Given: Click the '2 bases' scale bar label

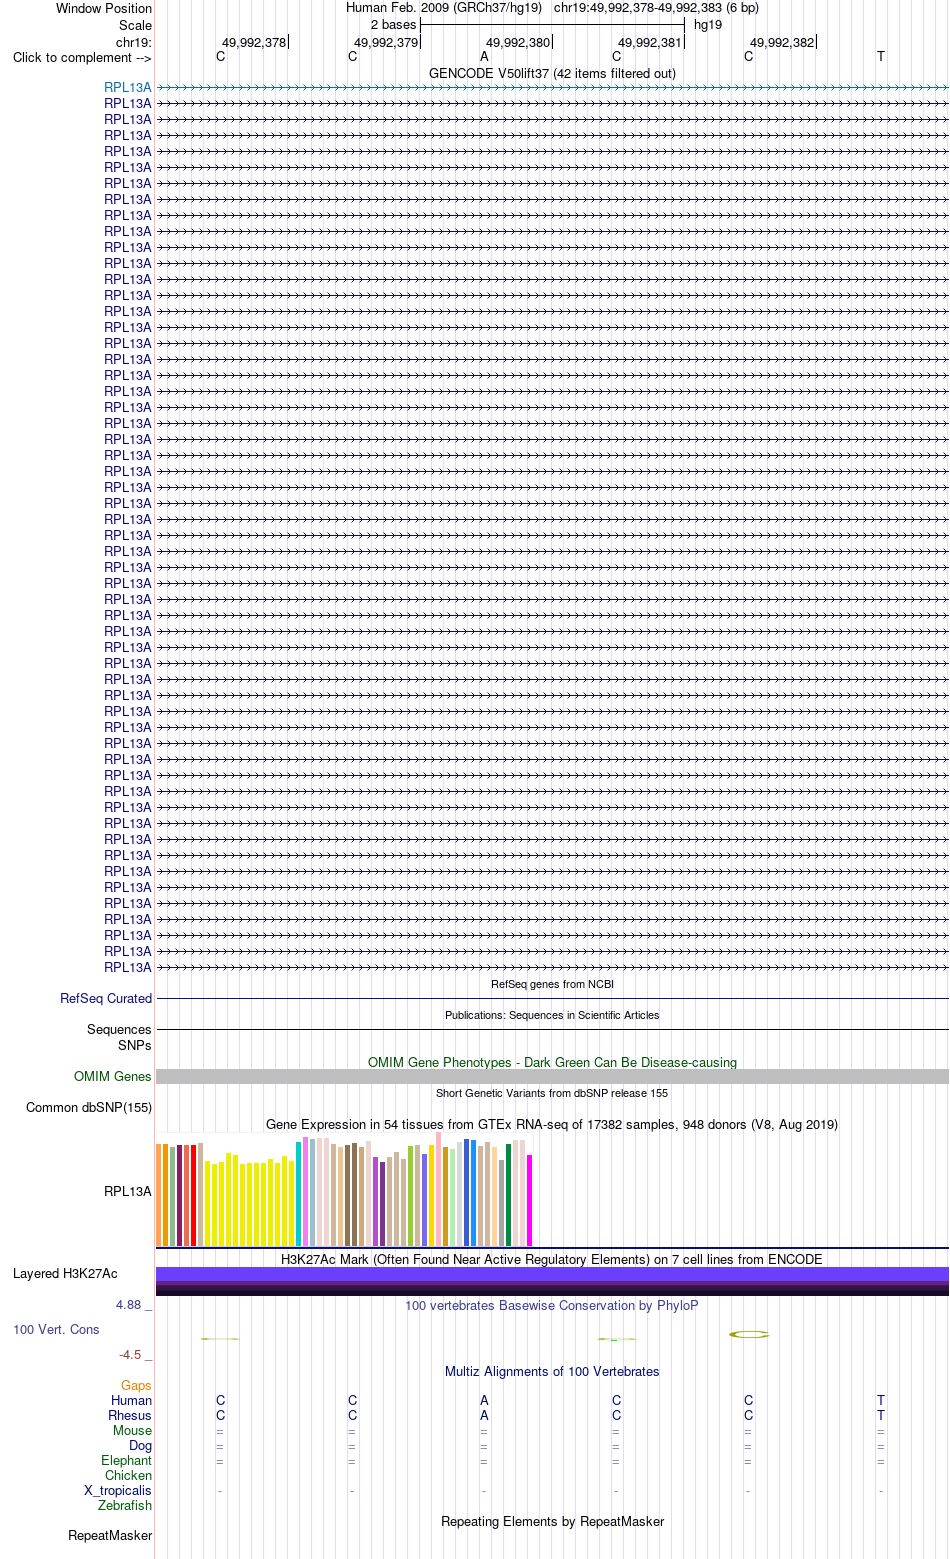Looking at the screenshot, I should pyautogui.click(x=393, y=25).
